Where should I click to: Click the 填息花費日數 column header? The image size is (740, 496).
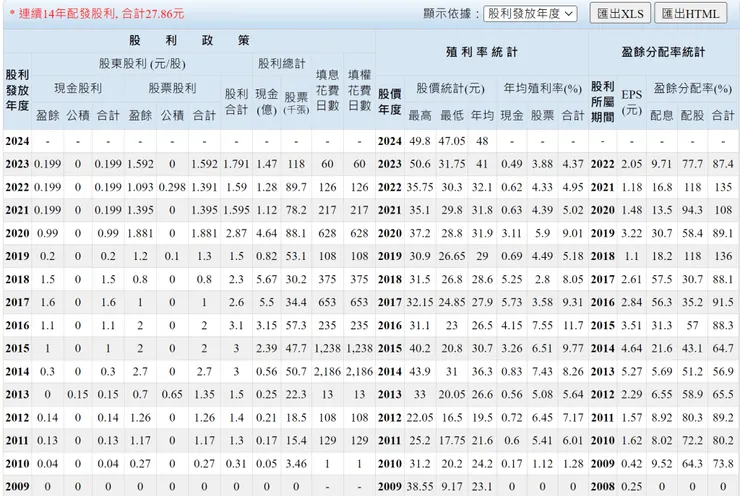click(x=327, y=90)
